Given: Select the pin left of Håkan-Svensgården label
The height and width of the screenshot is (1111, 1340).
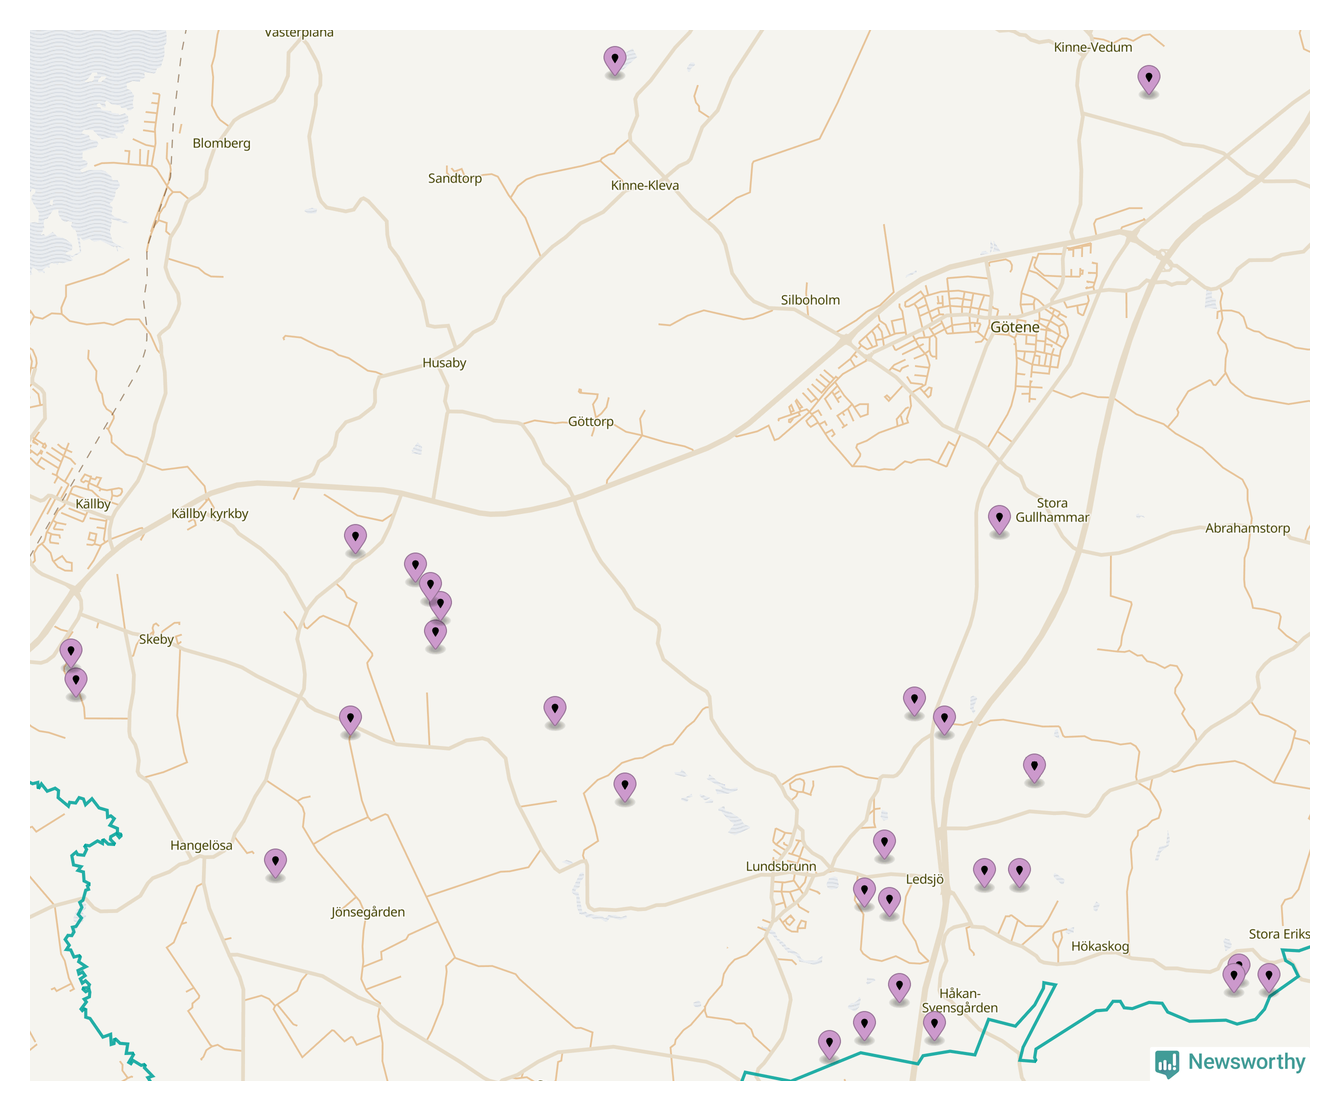Looking at the screenshot, I should (899, 987).
